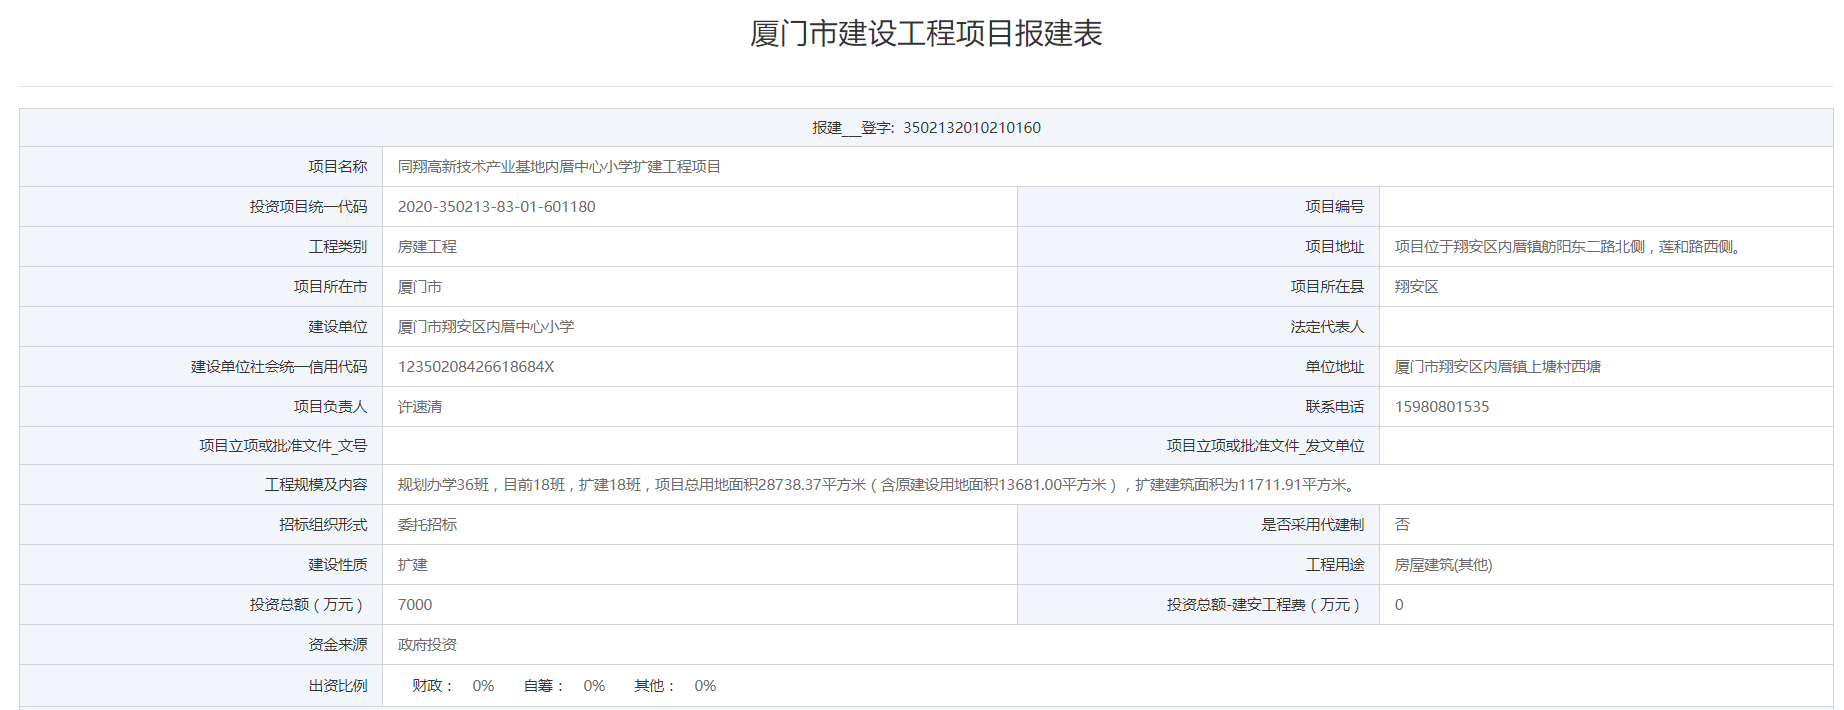The height and width of the screenshot is (710, 1844).
Task: Select credit code 12350208426618684X
Action: (476, 367)
